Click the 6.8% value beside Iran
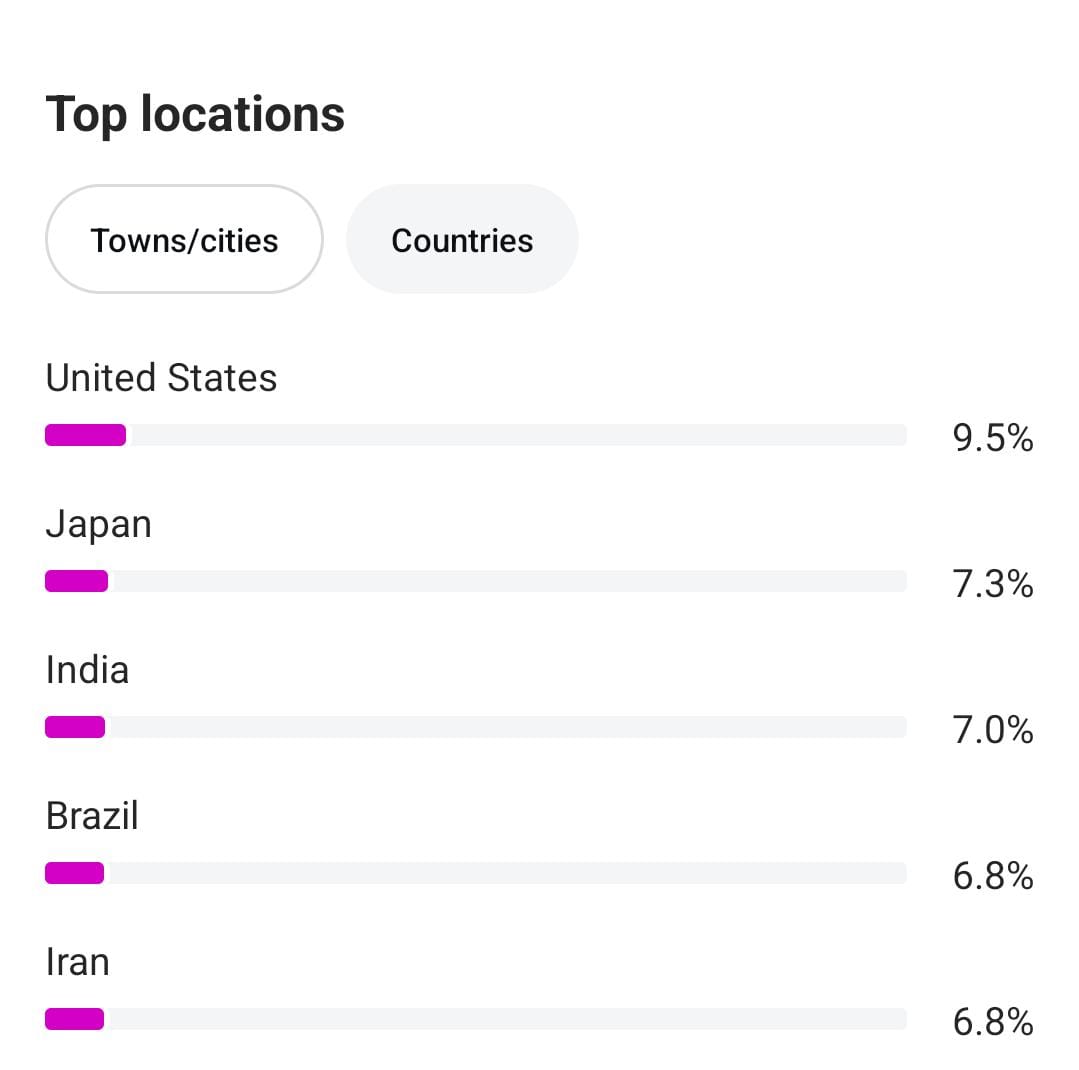The height and width of the screenshot is (1070, 1079). pos(992,1022)
